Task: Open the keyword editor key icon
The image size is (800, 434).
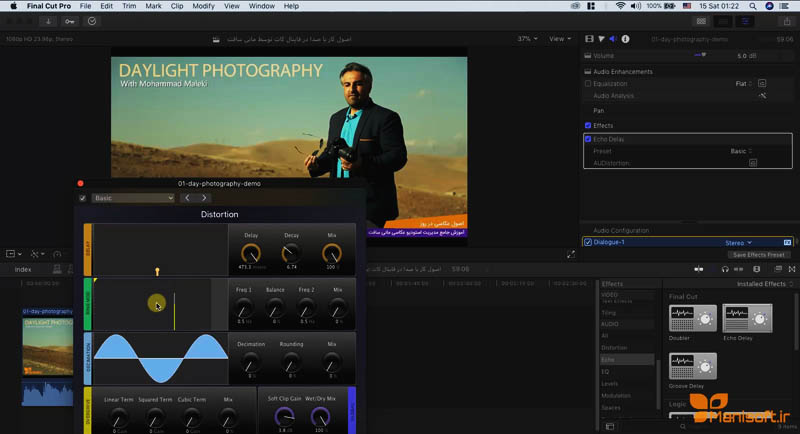Action: (70, 21)
